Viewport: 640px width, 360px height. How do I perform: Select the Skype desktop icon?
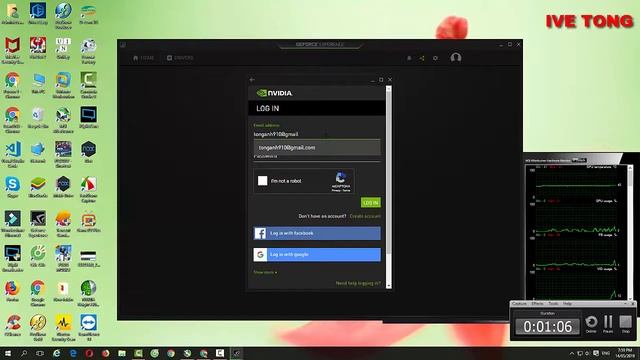pos(12,187)
